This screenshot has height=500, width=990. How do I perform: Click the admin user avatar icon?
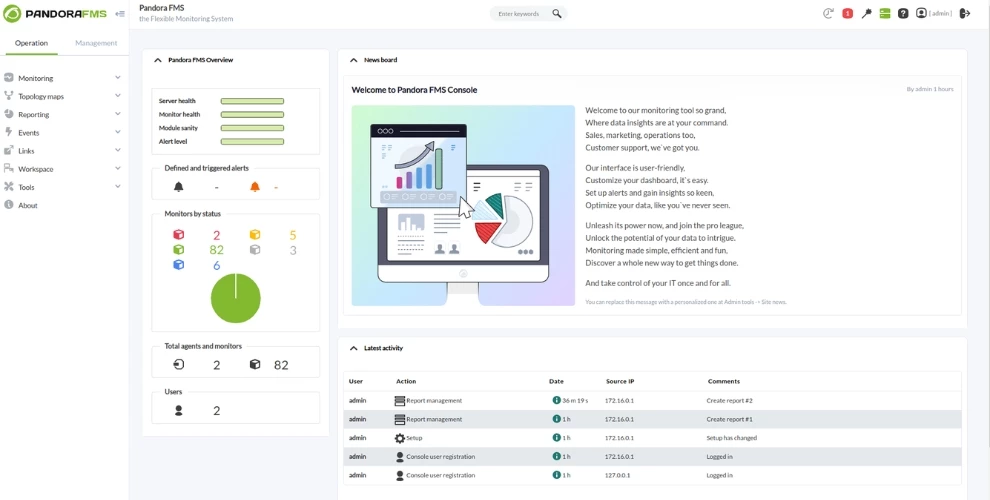pos(921,13)
